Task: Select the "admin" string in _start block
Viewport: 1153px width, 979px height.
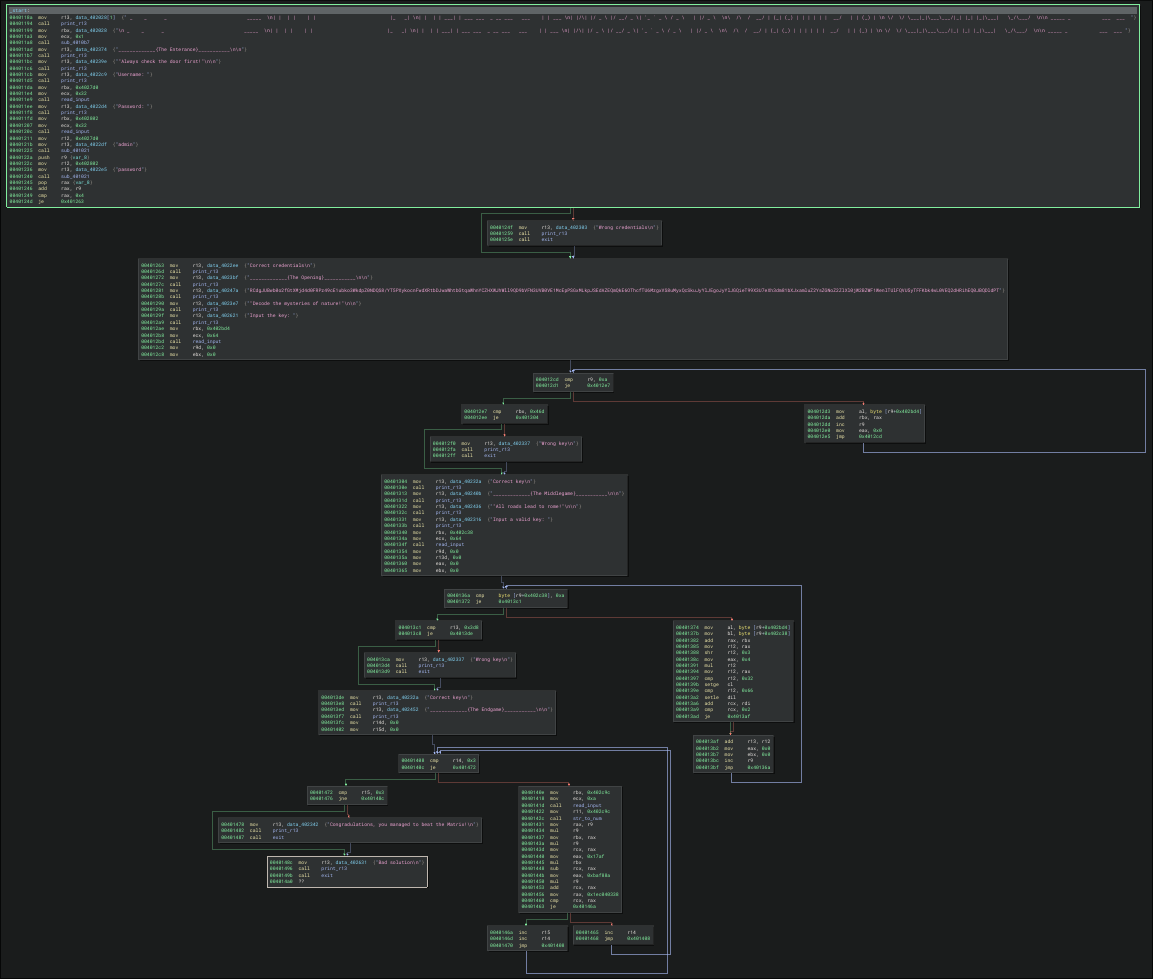Action: click(x=125, y=144)
